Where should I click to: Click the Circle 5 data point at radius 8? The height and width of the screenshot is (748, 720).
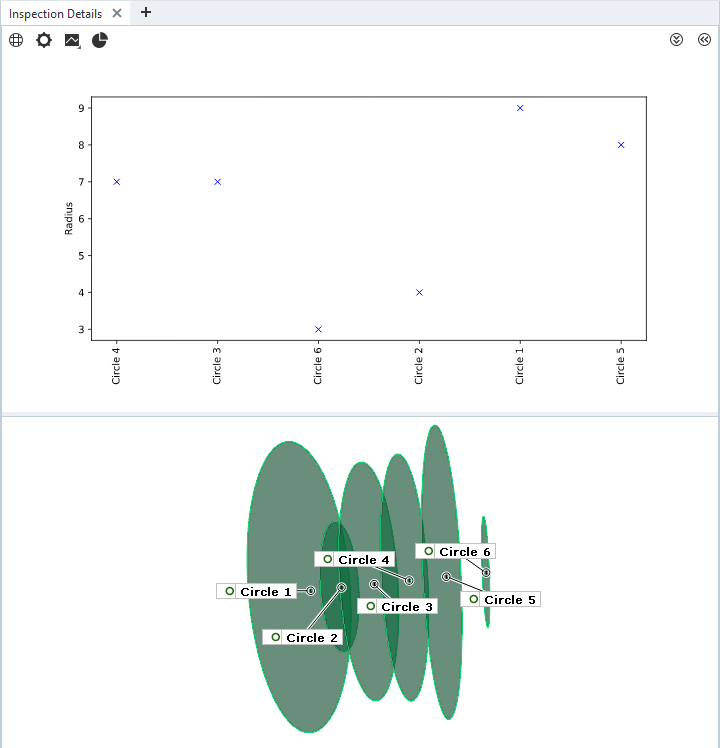click(621, 145)
